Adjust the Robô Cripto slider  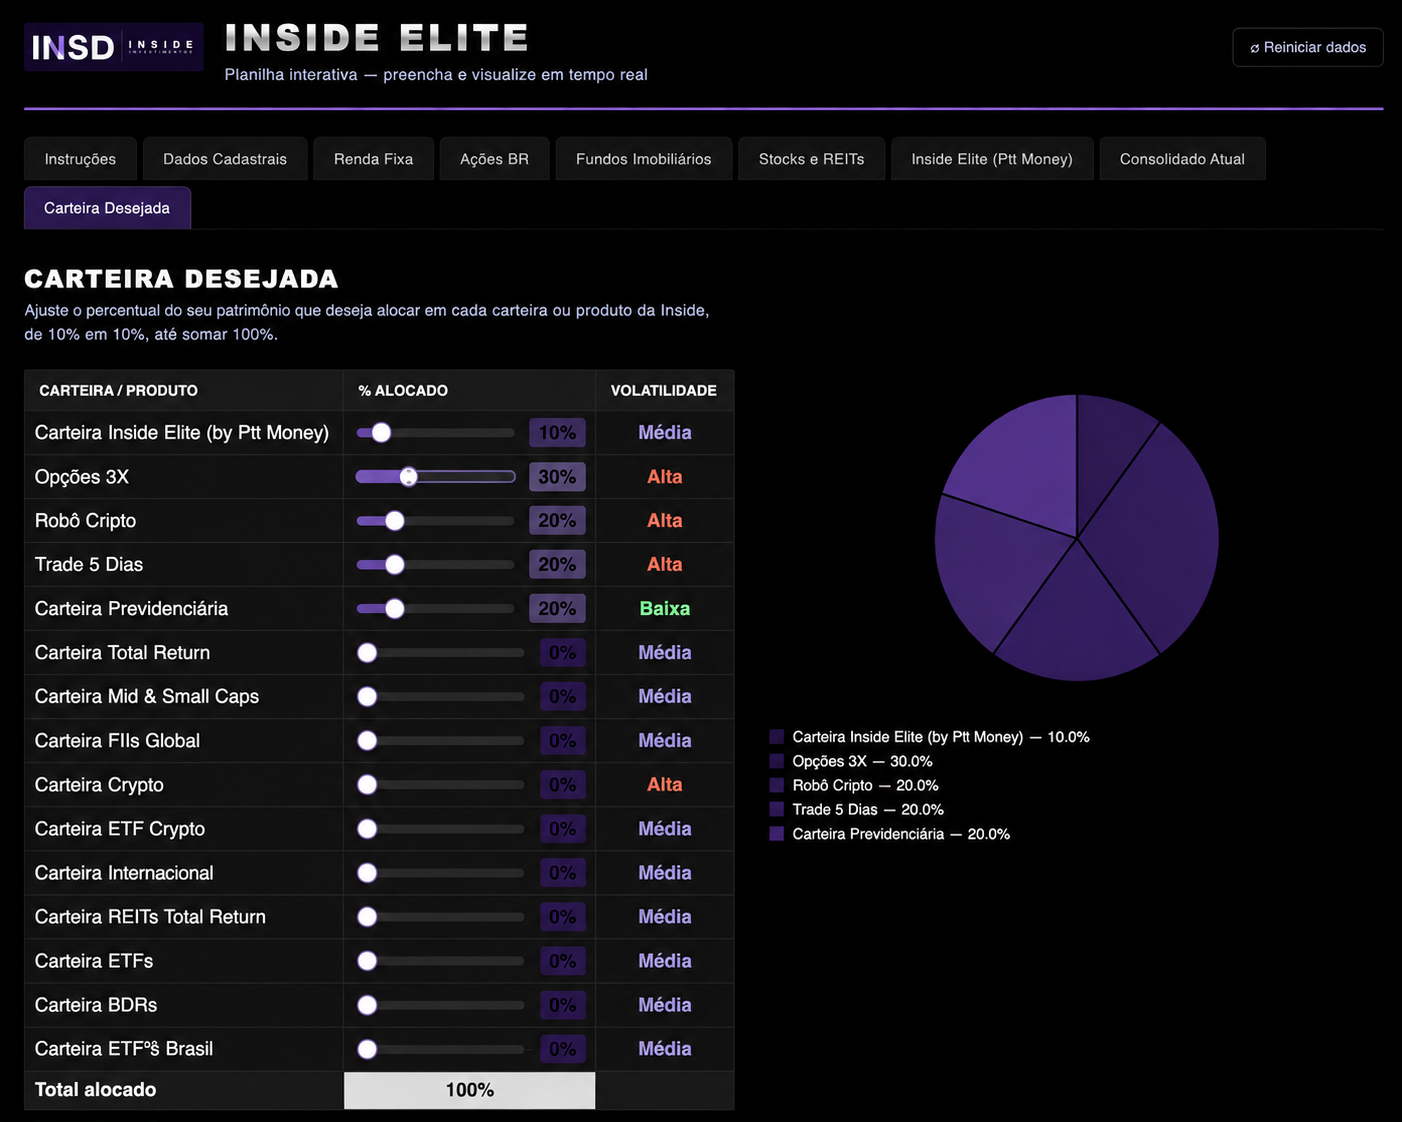click(x=436, y=521)
